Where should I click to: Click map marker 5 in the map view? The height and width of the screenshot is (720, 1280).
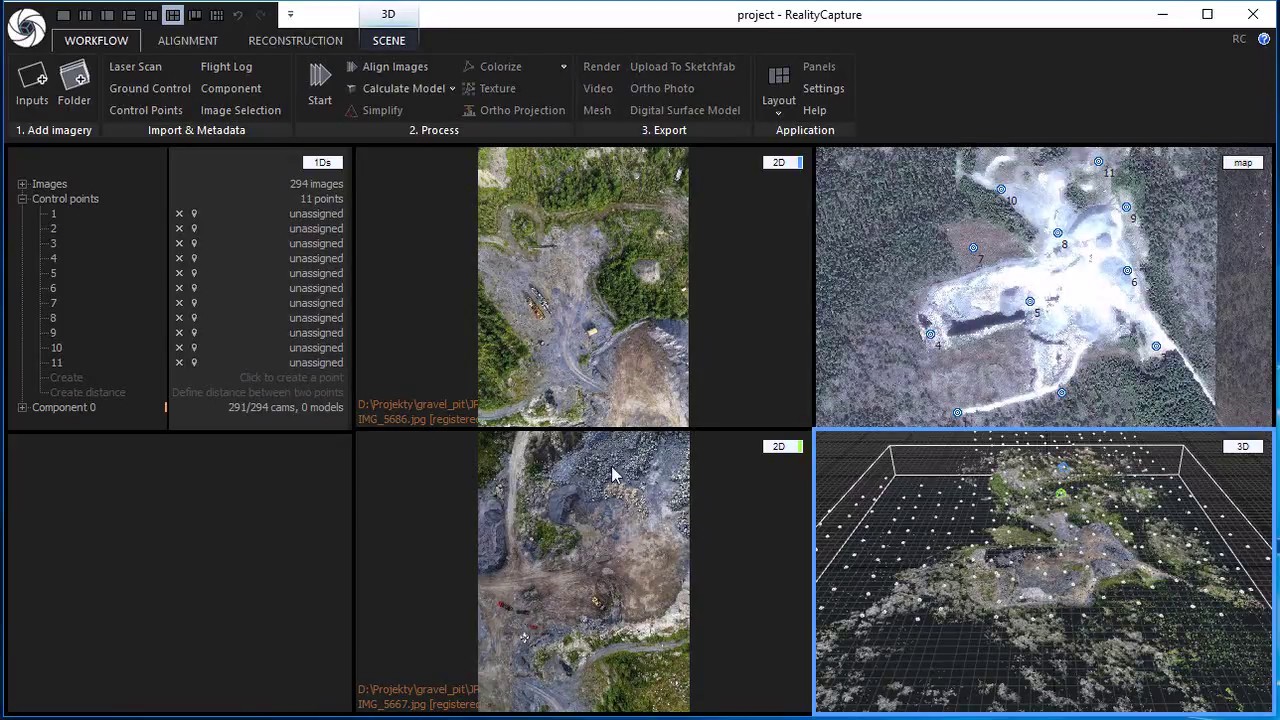click(1030, 301)
